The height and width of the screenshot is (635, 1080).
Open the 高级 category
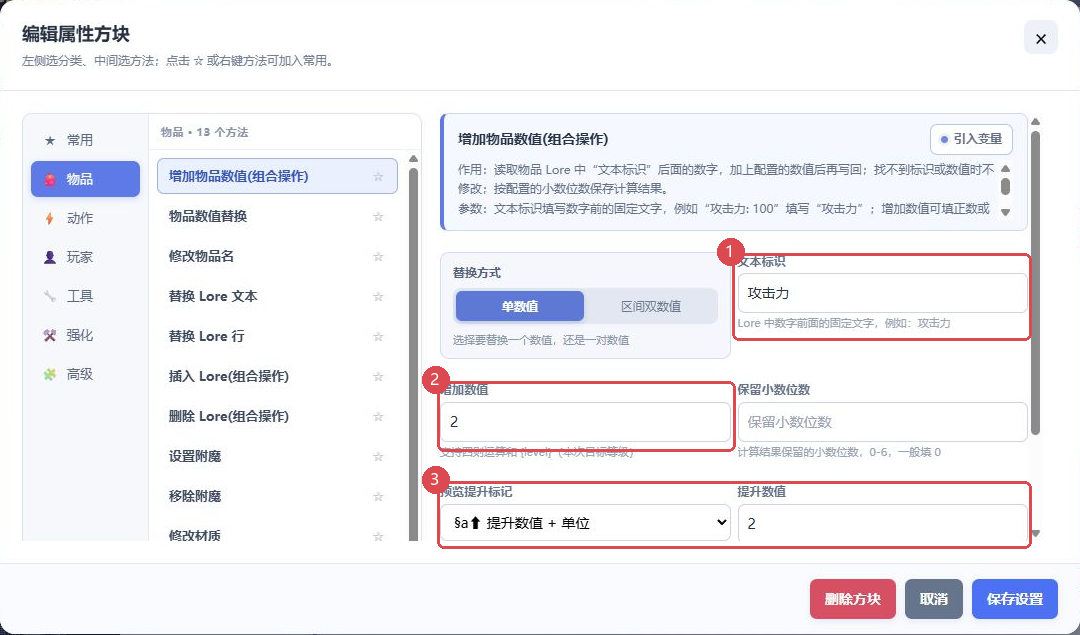coord(85,374)
